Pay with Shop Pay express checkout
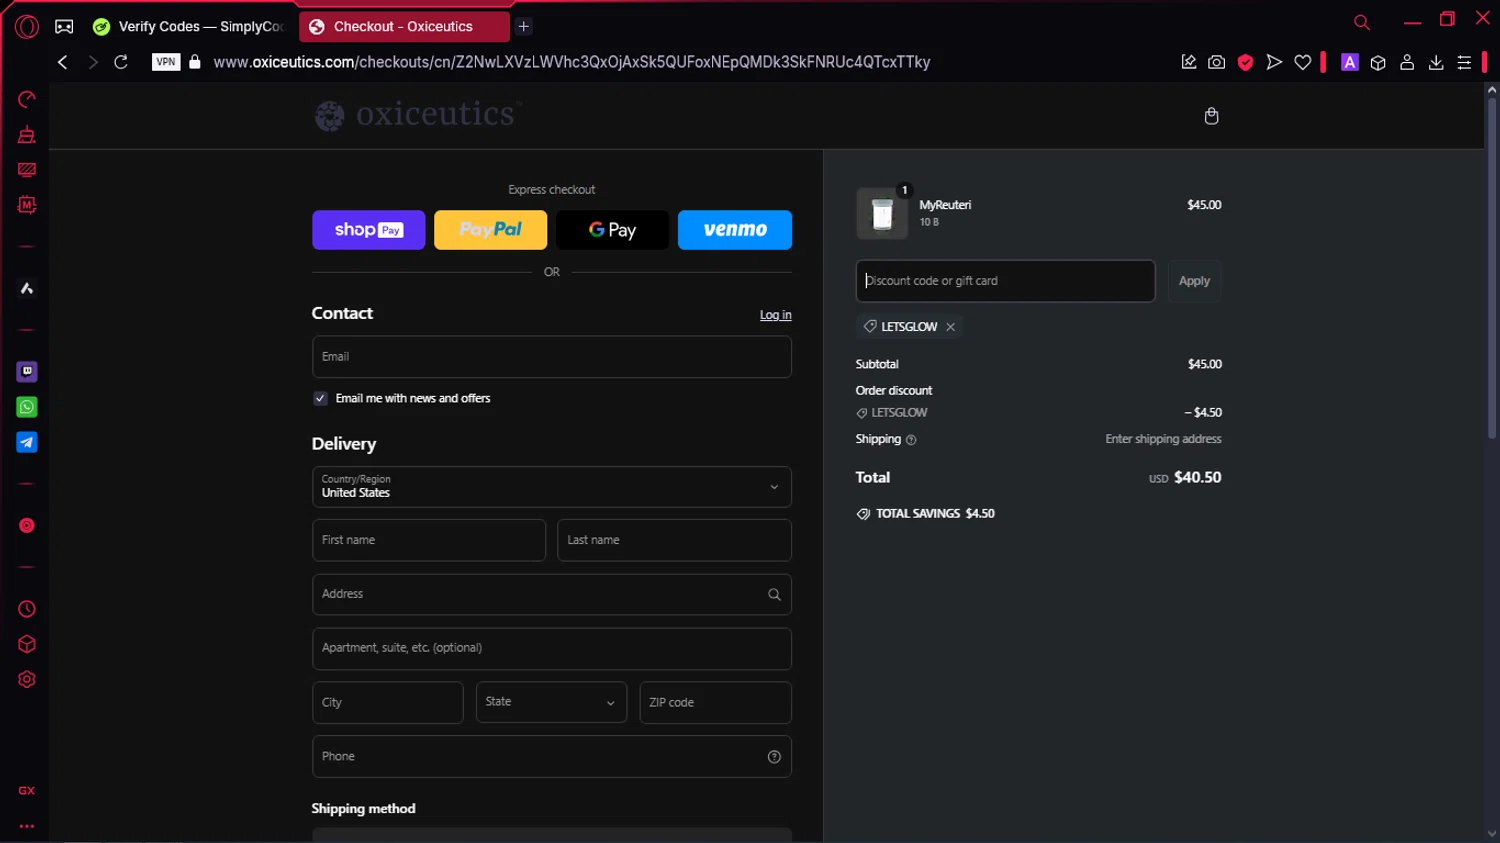Viewport: 1500px width, 843px height. point(369,230)
